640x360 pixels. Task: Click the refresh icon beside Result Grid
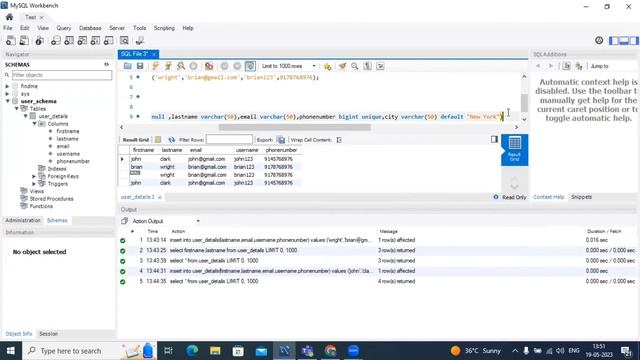point(171,140)
